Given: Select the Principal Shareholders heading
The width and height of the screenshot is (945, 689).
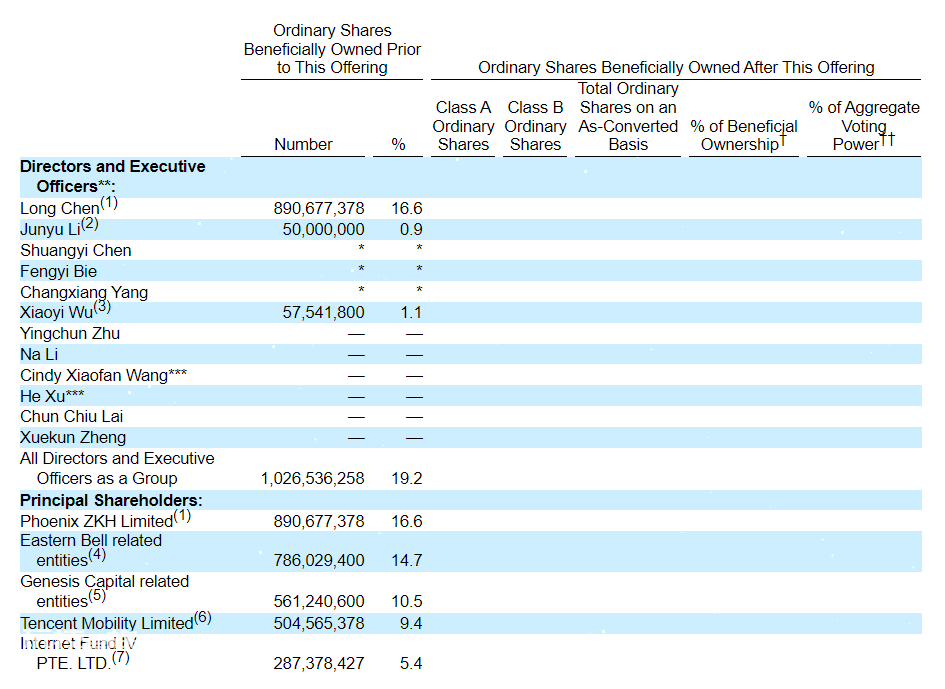Looking at the screenshot, I should point(111,500).
